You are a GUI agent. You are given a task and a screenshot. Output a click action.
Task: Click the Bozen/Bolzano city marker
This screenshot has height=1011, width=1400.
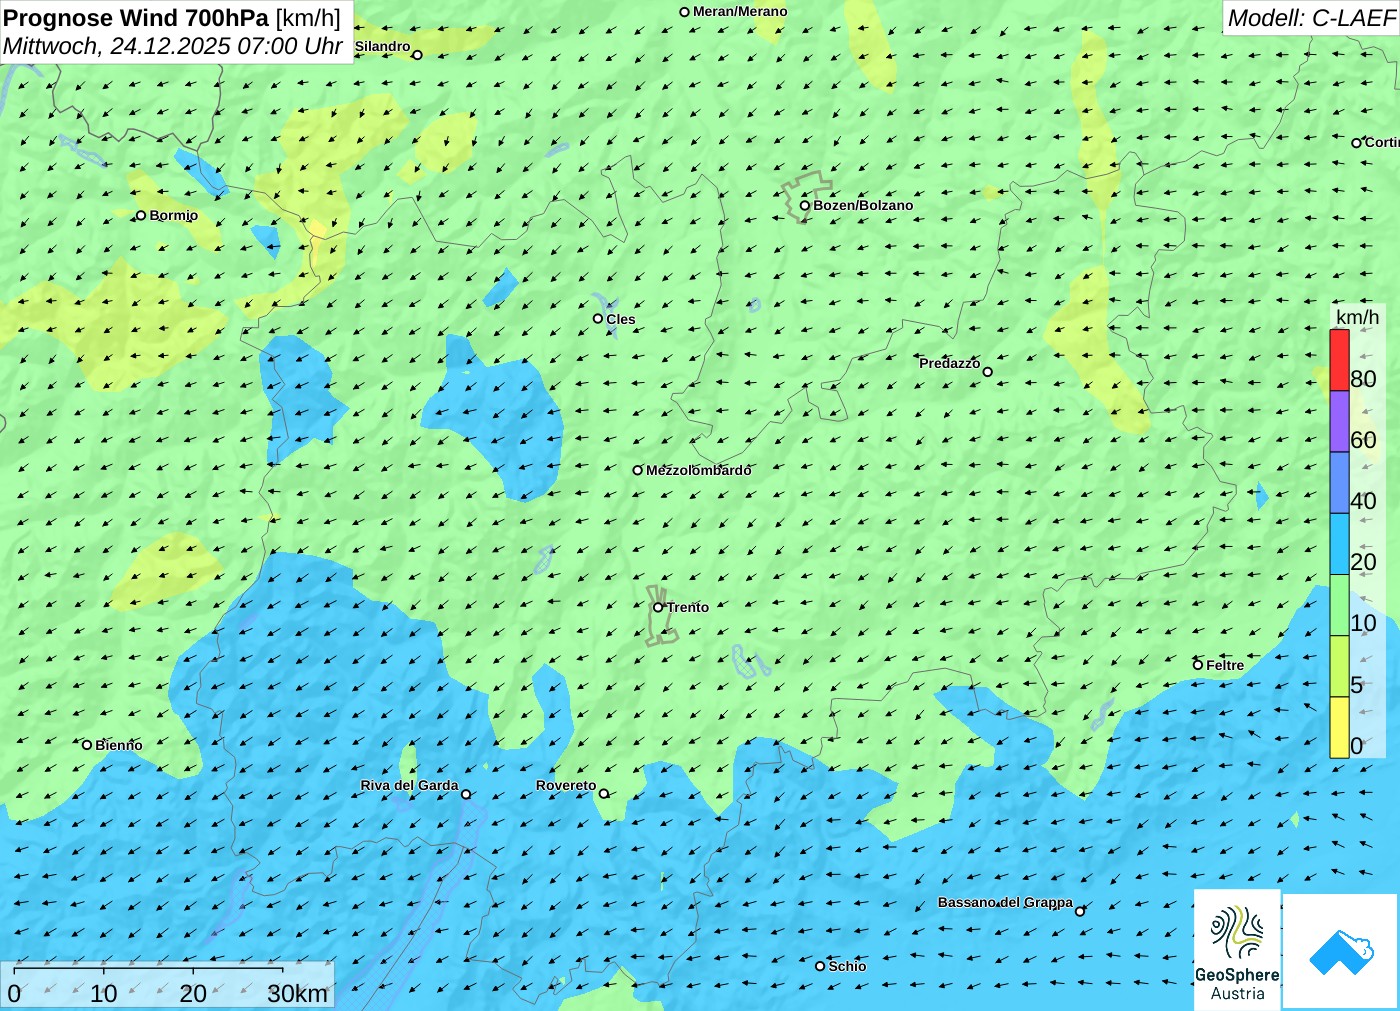pyautogui.click(x=804, y=205)
